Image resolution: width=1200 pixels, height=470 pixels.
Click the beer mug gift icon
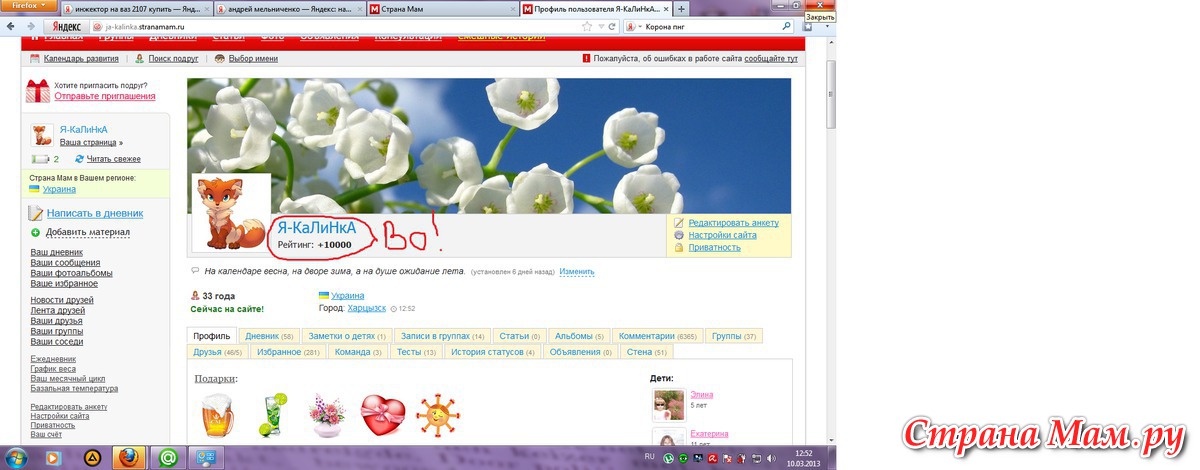[x=216, y=415]
